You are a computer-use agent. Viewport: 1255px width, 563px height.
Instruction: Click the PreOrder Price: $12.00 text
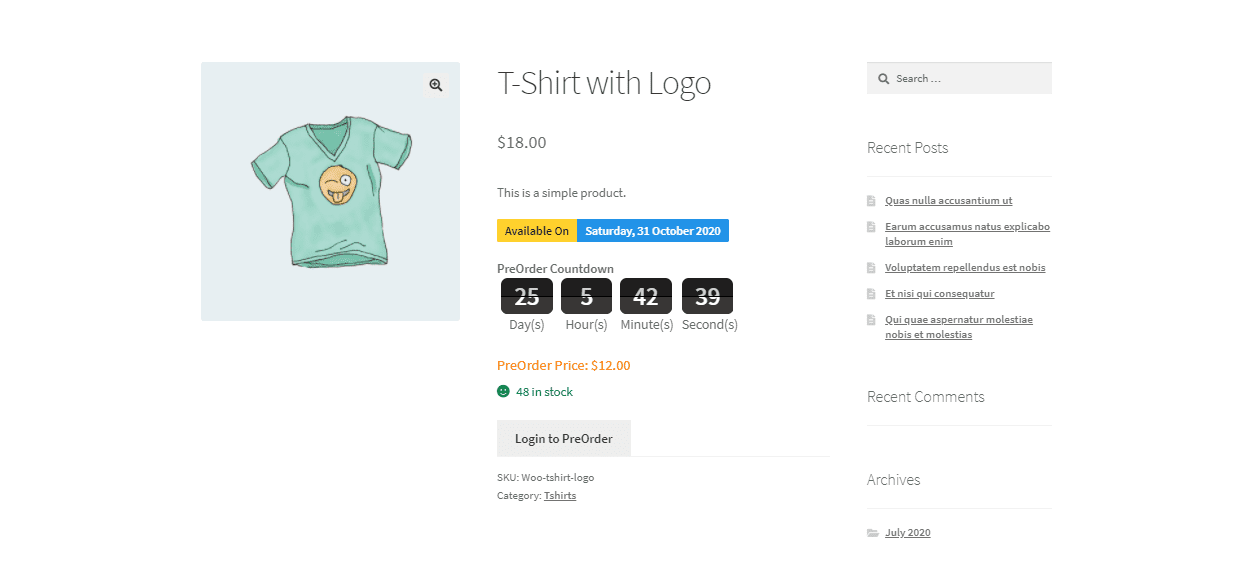point(564,366)
